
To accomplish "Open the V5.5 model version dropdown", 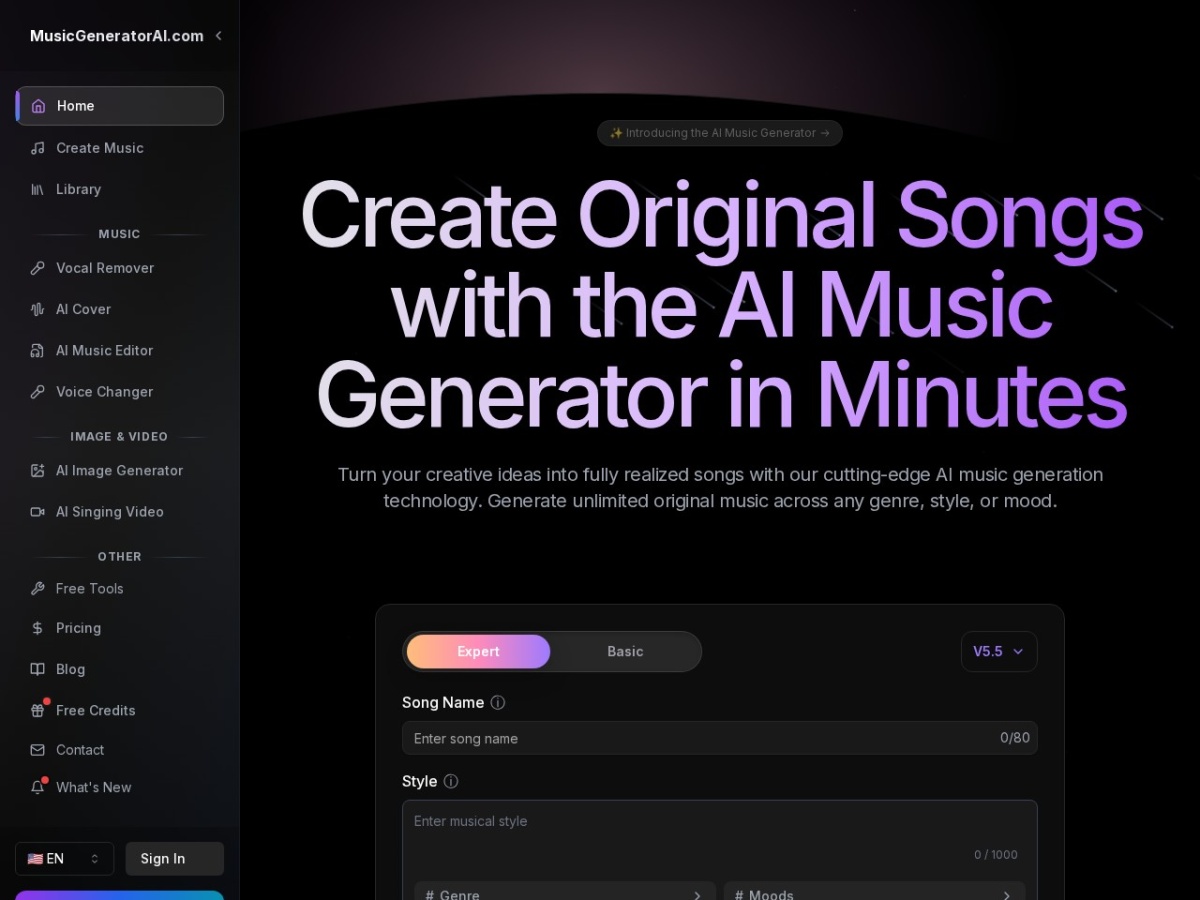I will (x=999, y=651).
